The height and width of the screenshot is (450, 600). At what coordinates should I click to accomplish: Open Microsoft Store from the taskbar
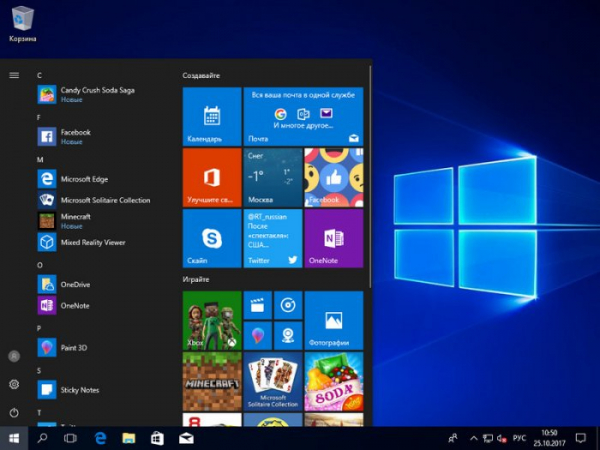coord(157,438)
